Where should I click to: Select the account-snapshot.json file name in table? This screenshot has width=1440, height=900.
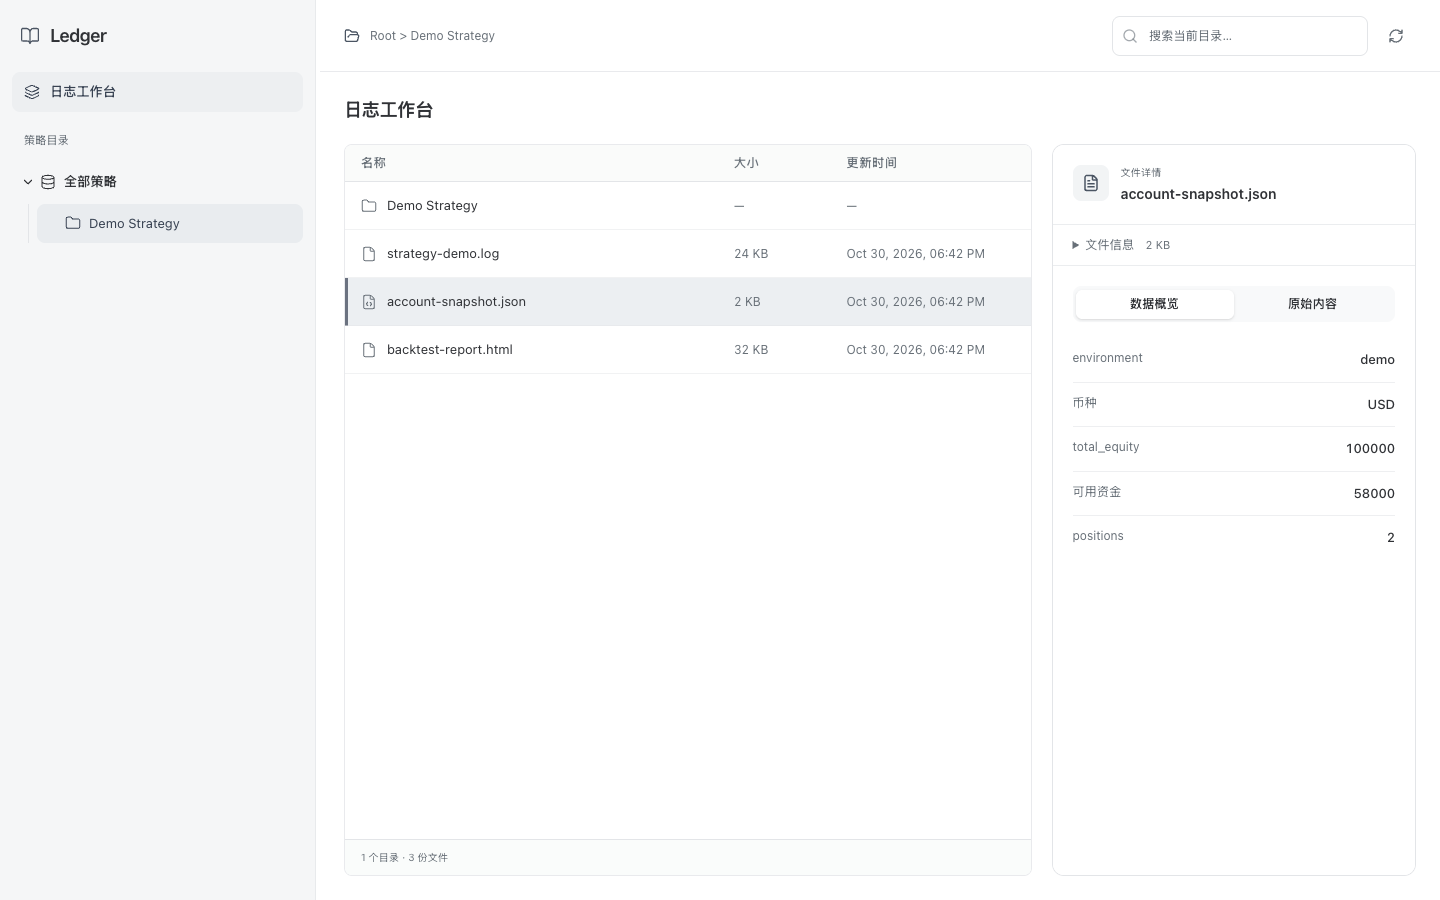coord(456,302)
